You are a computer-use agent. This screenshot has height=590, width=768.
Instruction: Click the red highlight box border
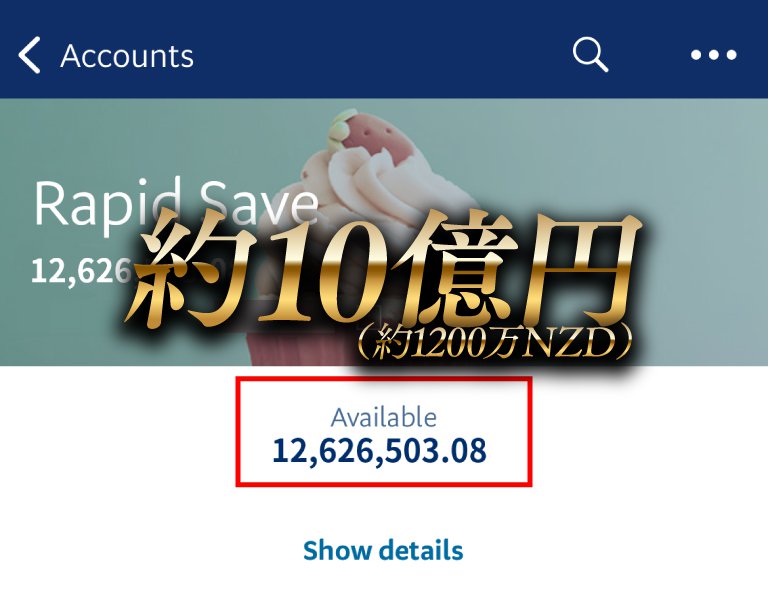tap(384, 378)
